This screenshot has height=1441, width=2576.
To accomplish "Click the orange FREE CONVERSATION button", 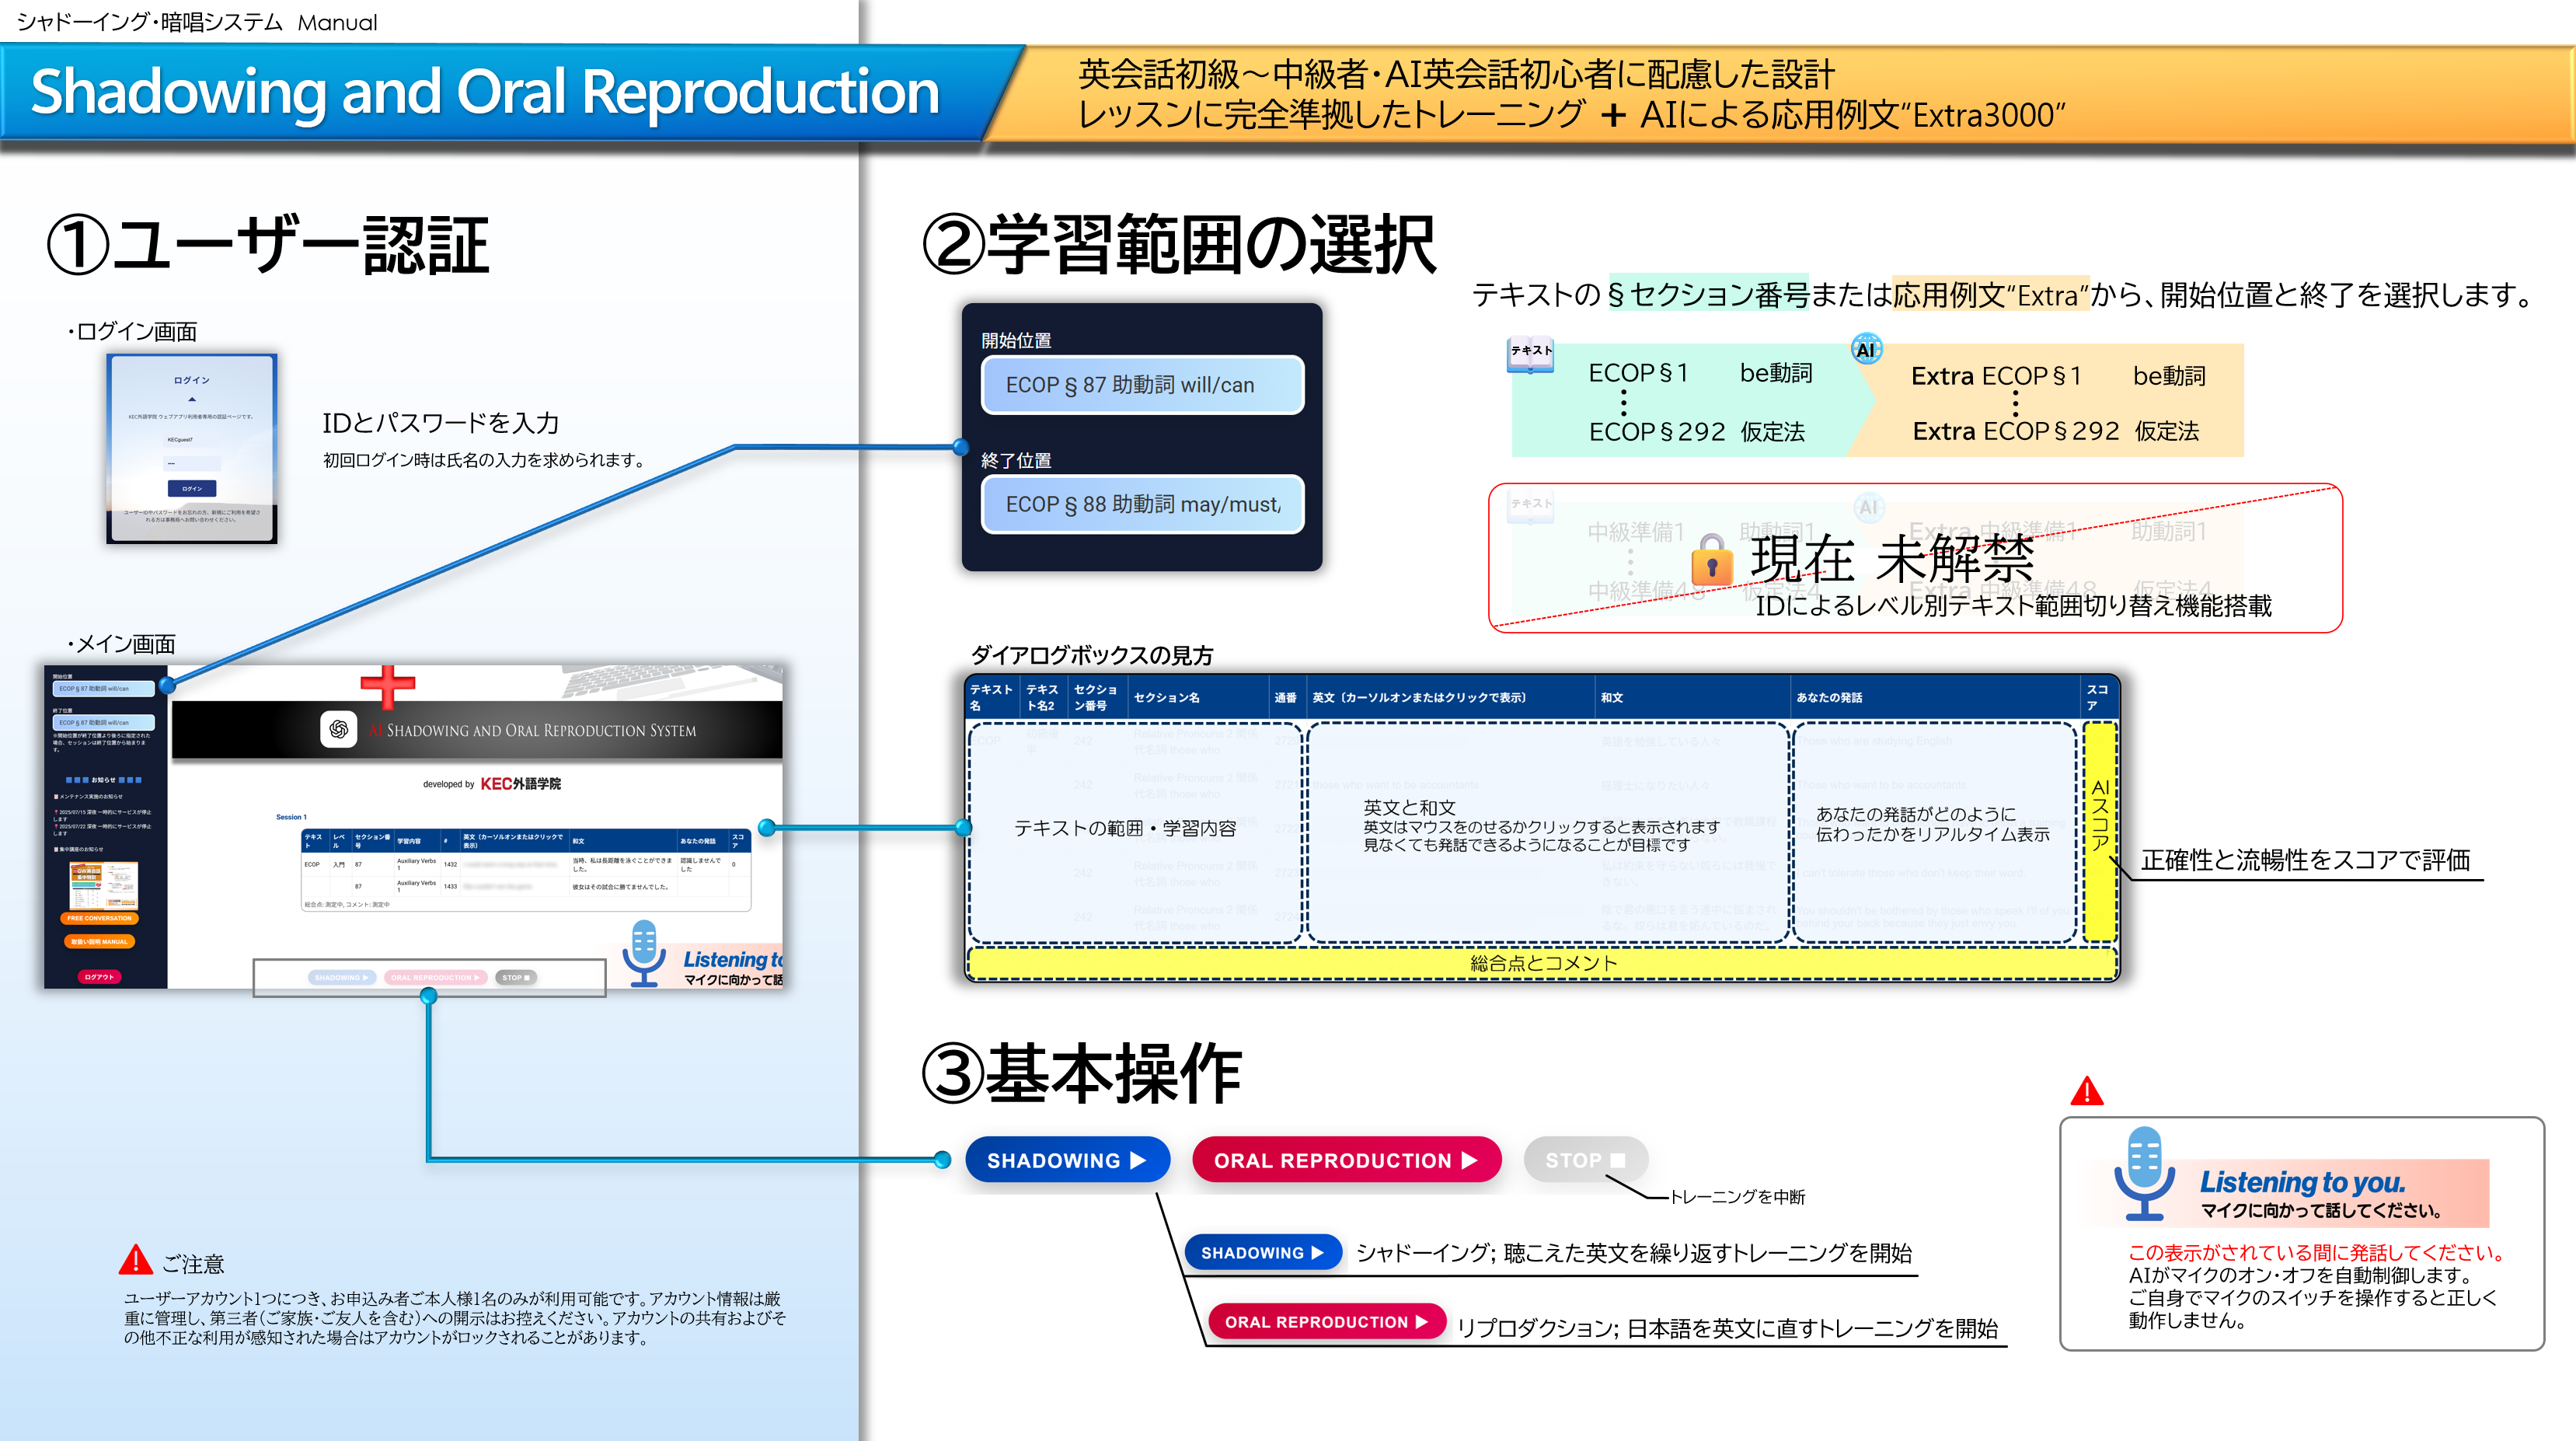I will tap(99, 918).
